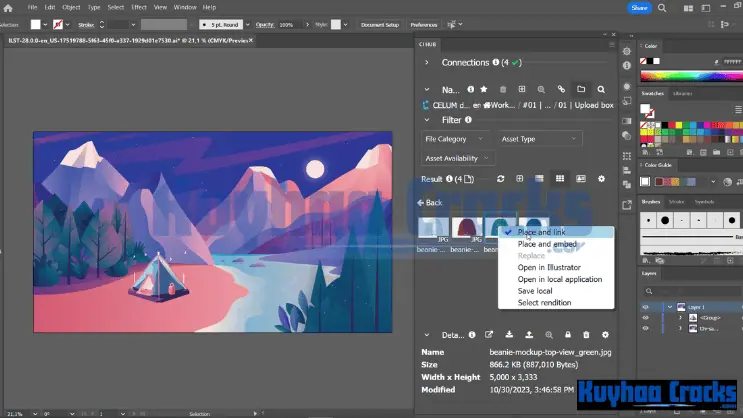Collapse the Details section chevron
This screenshot has width=743, height=418.
click(x=427, y=335)
